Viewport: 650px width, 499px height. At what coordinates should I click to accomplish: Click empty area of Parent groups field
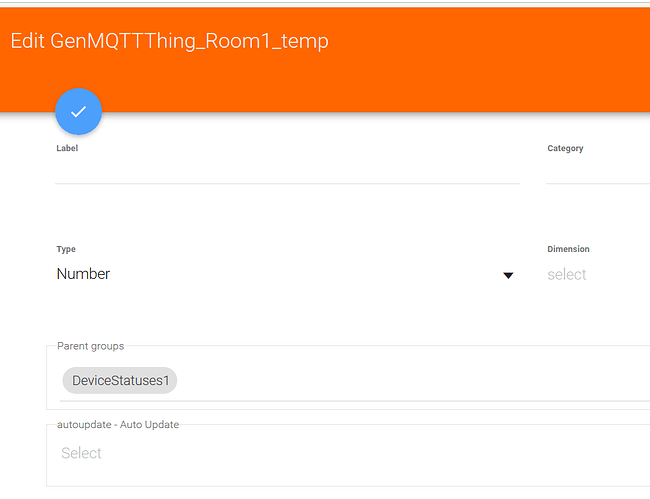click(x=410, y=381)
